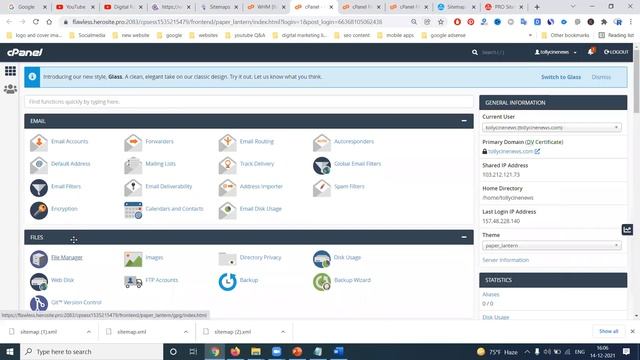Viewport: 640px width, 360px height.
Task: Open the Global Email Filters icon
Action: click(x=322, y=165)
